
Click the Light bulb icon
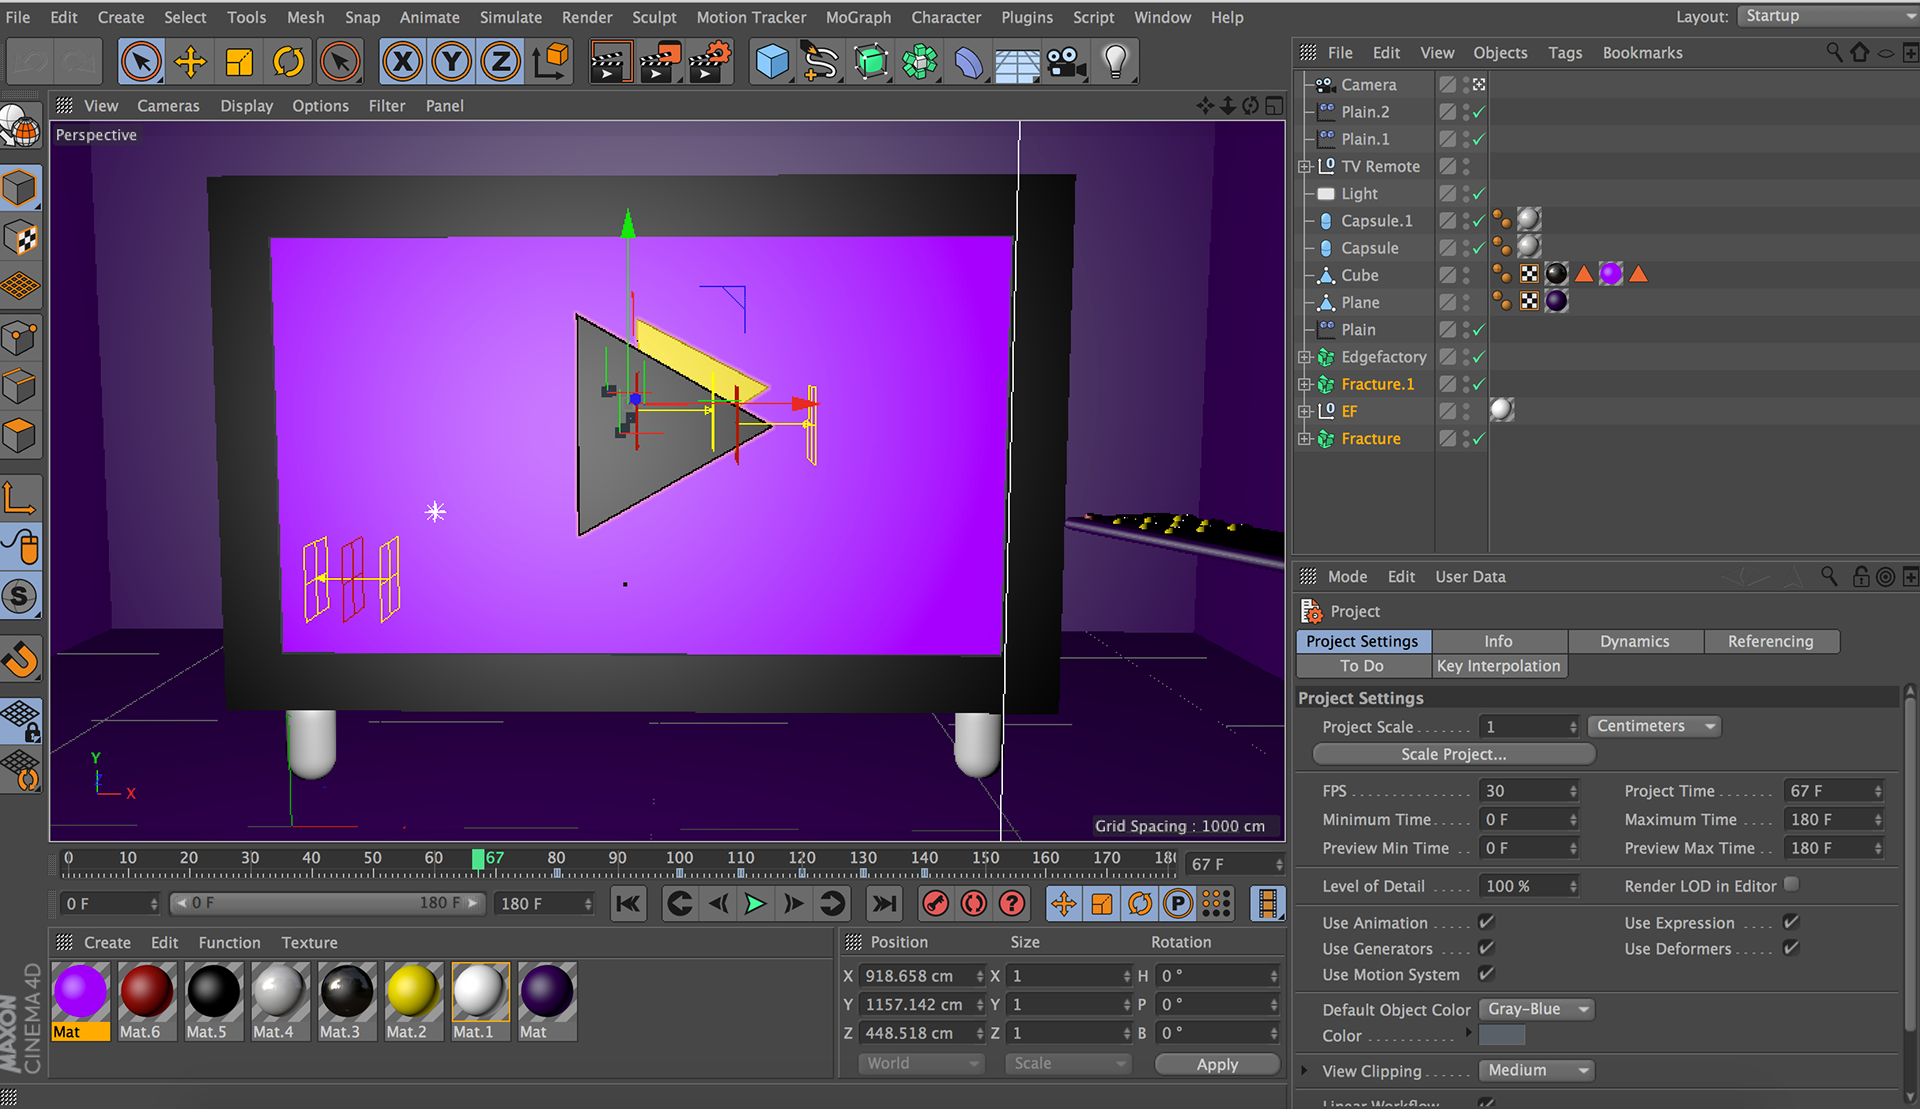(x=1115, y=62)
